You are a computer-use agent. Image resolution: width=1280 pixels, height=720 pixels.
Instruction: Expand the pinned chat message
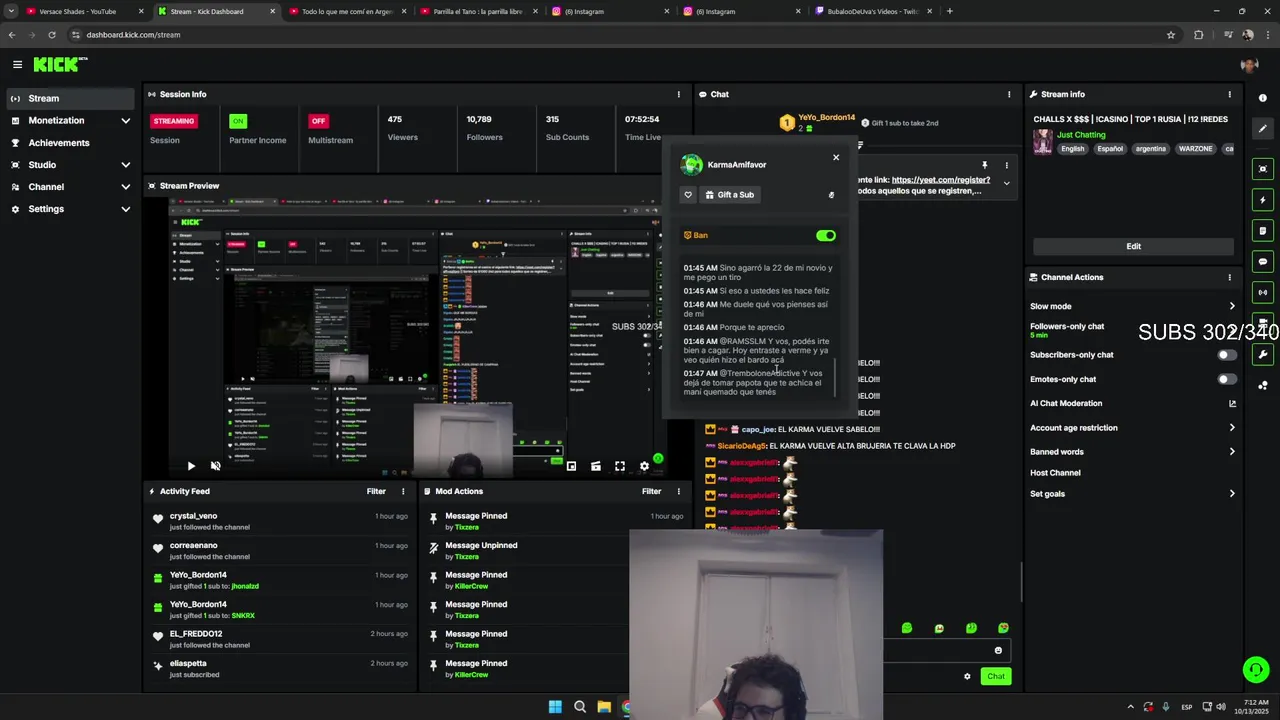[1006, 183]
